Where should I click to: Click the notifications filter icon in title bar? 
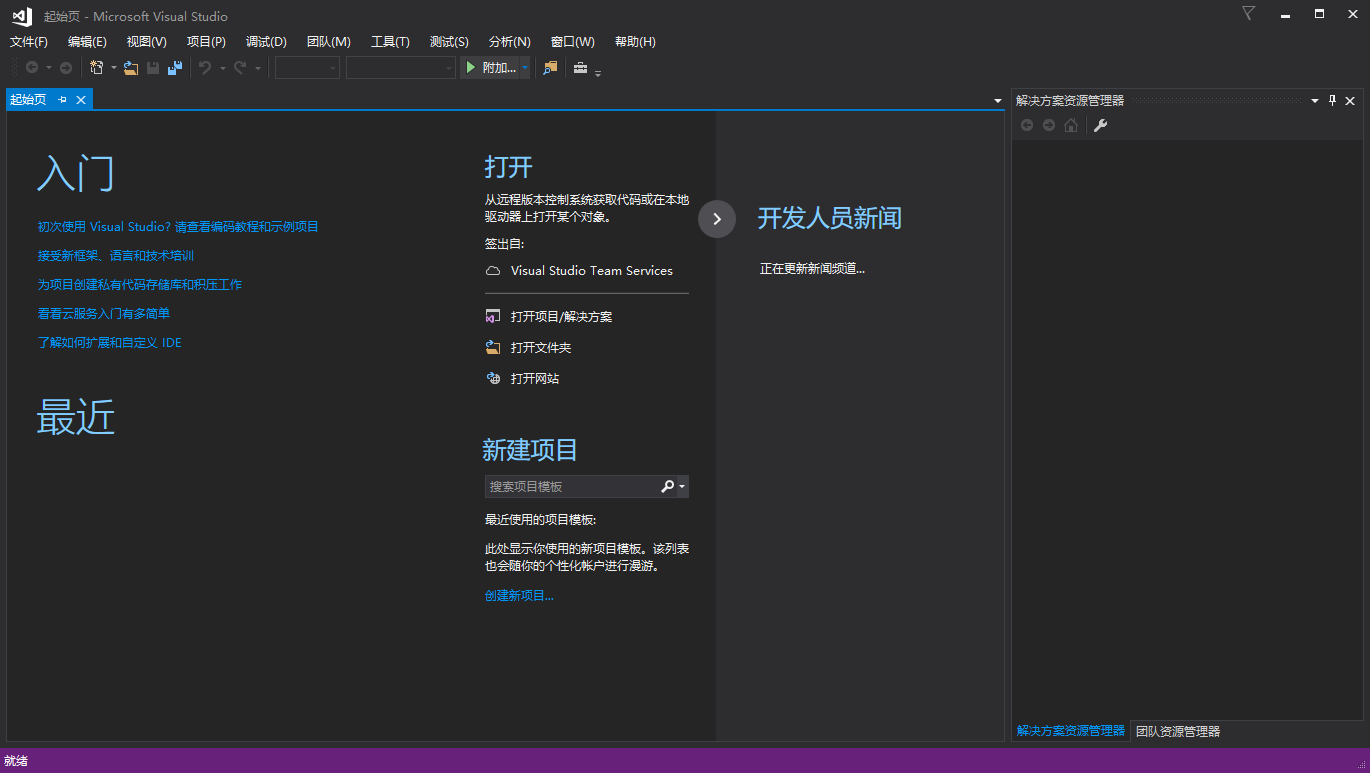pos(1248,13)
